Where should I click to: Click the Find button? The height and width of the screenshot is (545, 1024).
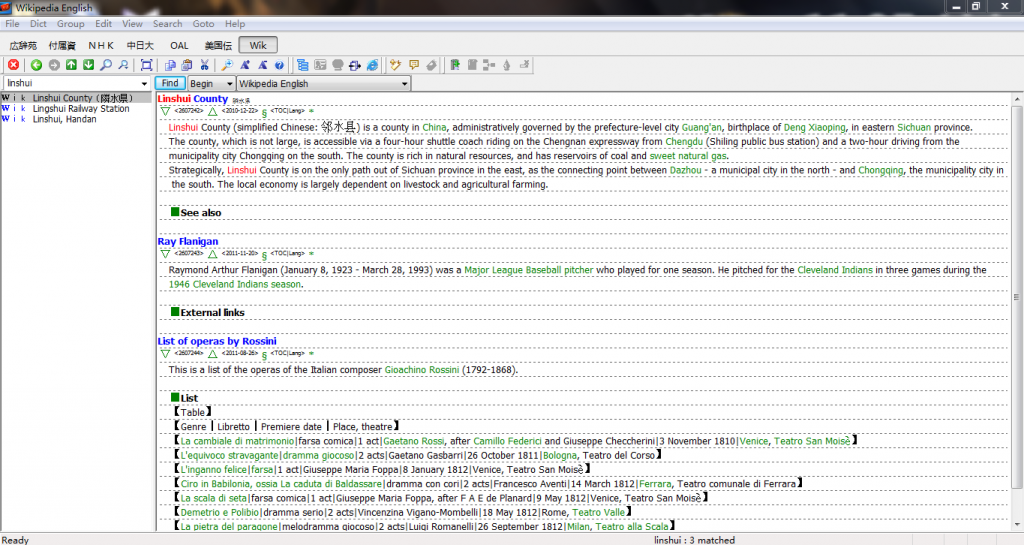(170, 84)
